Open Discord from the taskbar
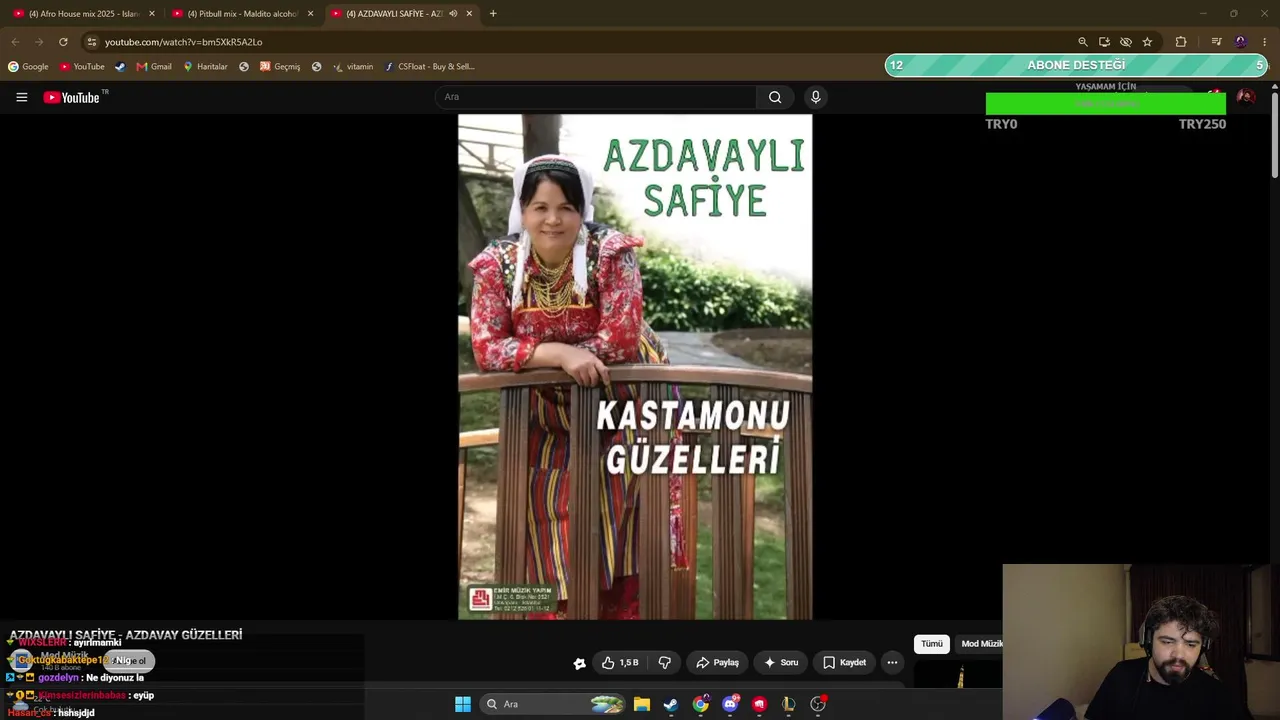1280x720 pixels. click(730, 704)
